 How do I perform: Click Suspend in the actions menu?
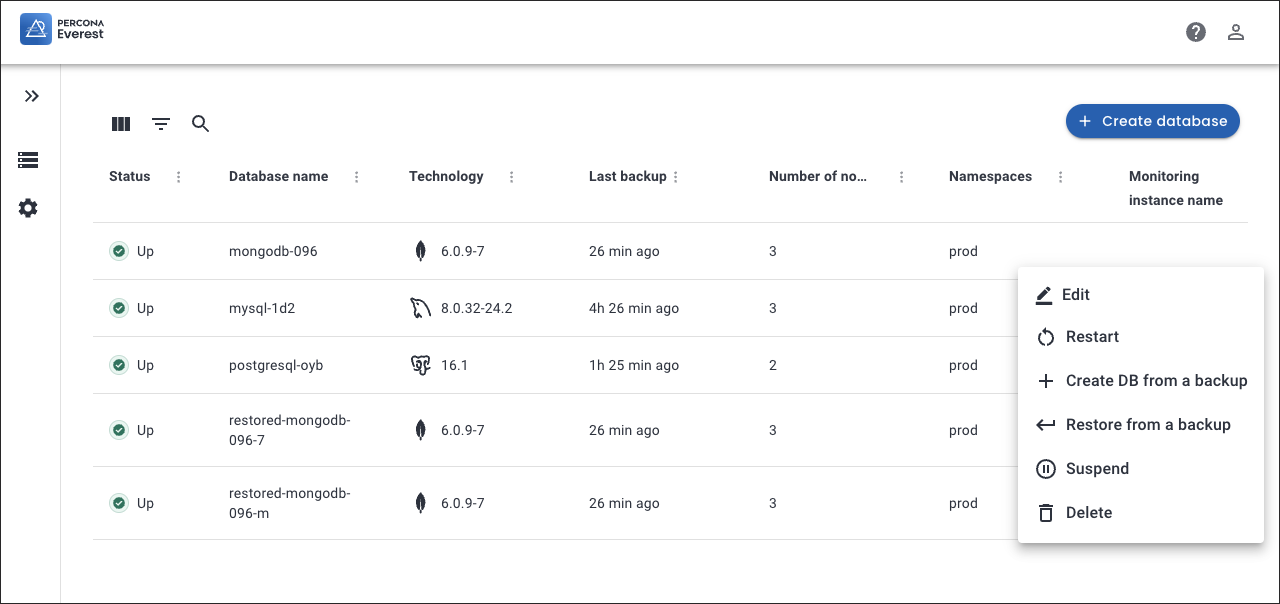(1097, 469)
